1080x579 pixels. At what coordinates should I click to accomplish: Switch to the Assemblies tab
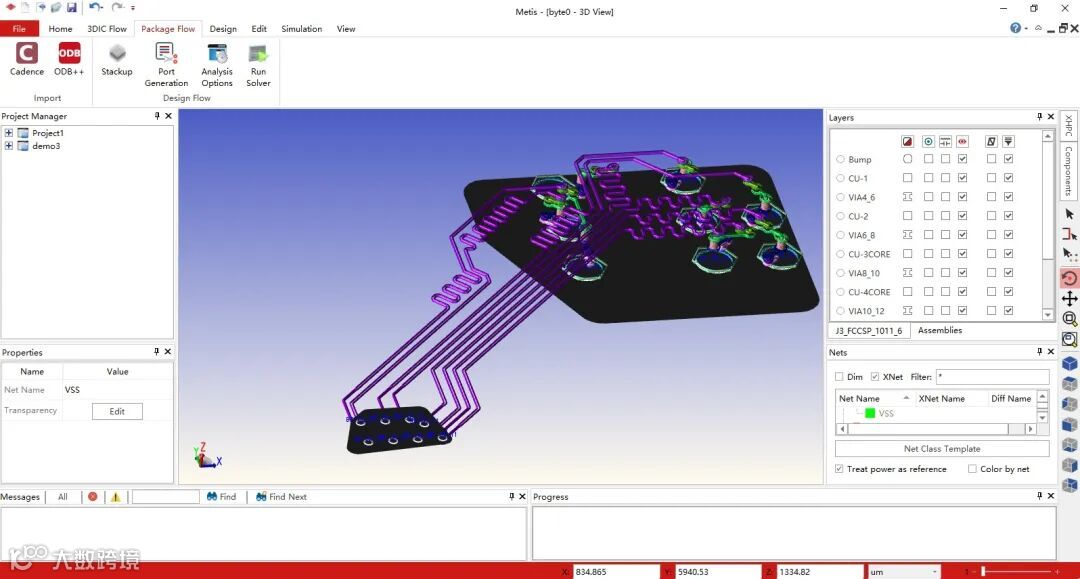coord(939,330)
